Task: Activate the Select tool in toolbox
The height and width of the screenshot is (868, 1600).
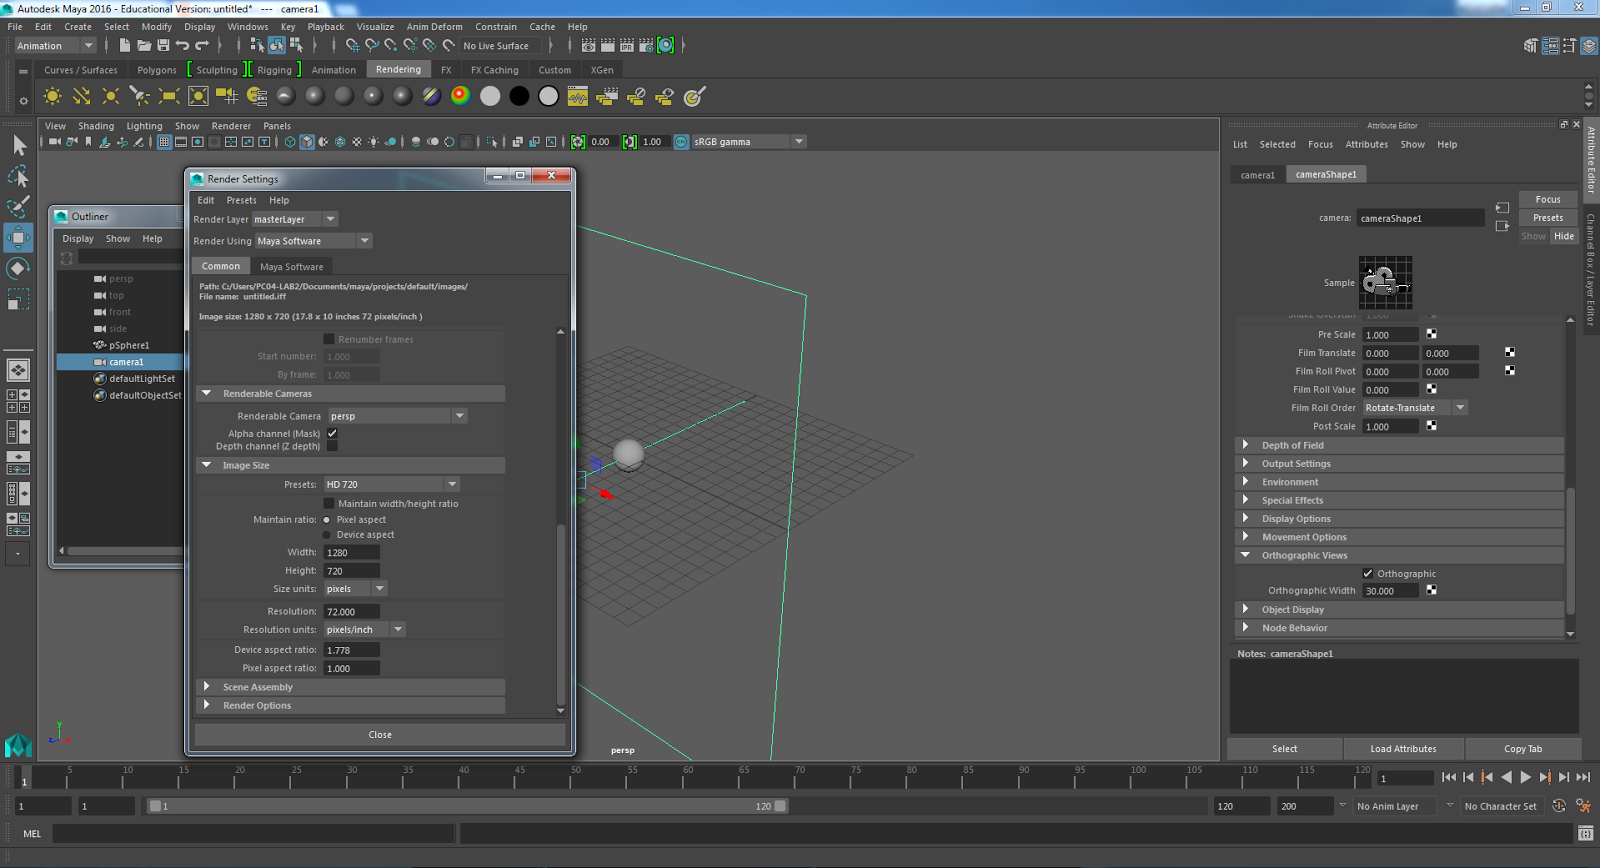Action: pyautogui.click(x=18, y=146)
